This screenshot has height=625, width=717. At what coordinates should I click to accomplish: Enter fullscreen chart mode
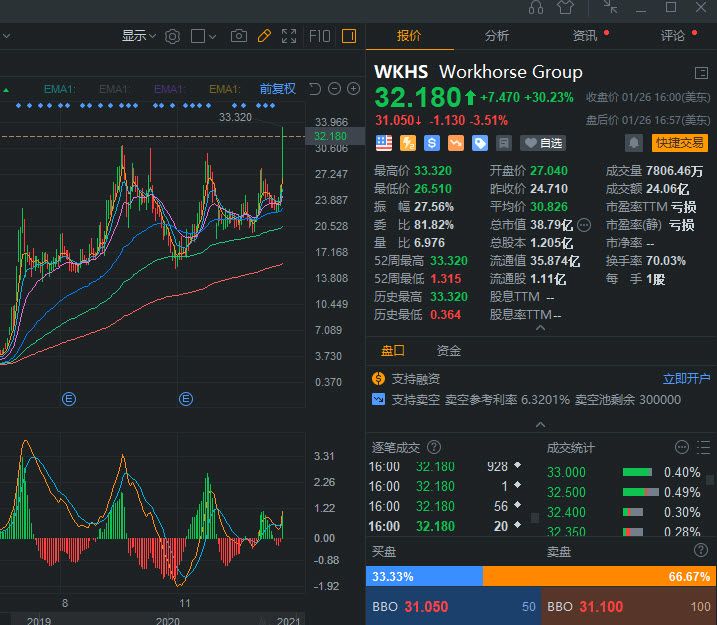coord(289,36)
